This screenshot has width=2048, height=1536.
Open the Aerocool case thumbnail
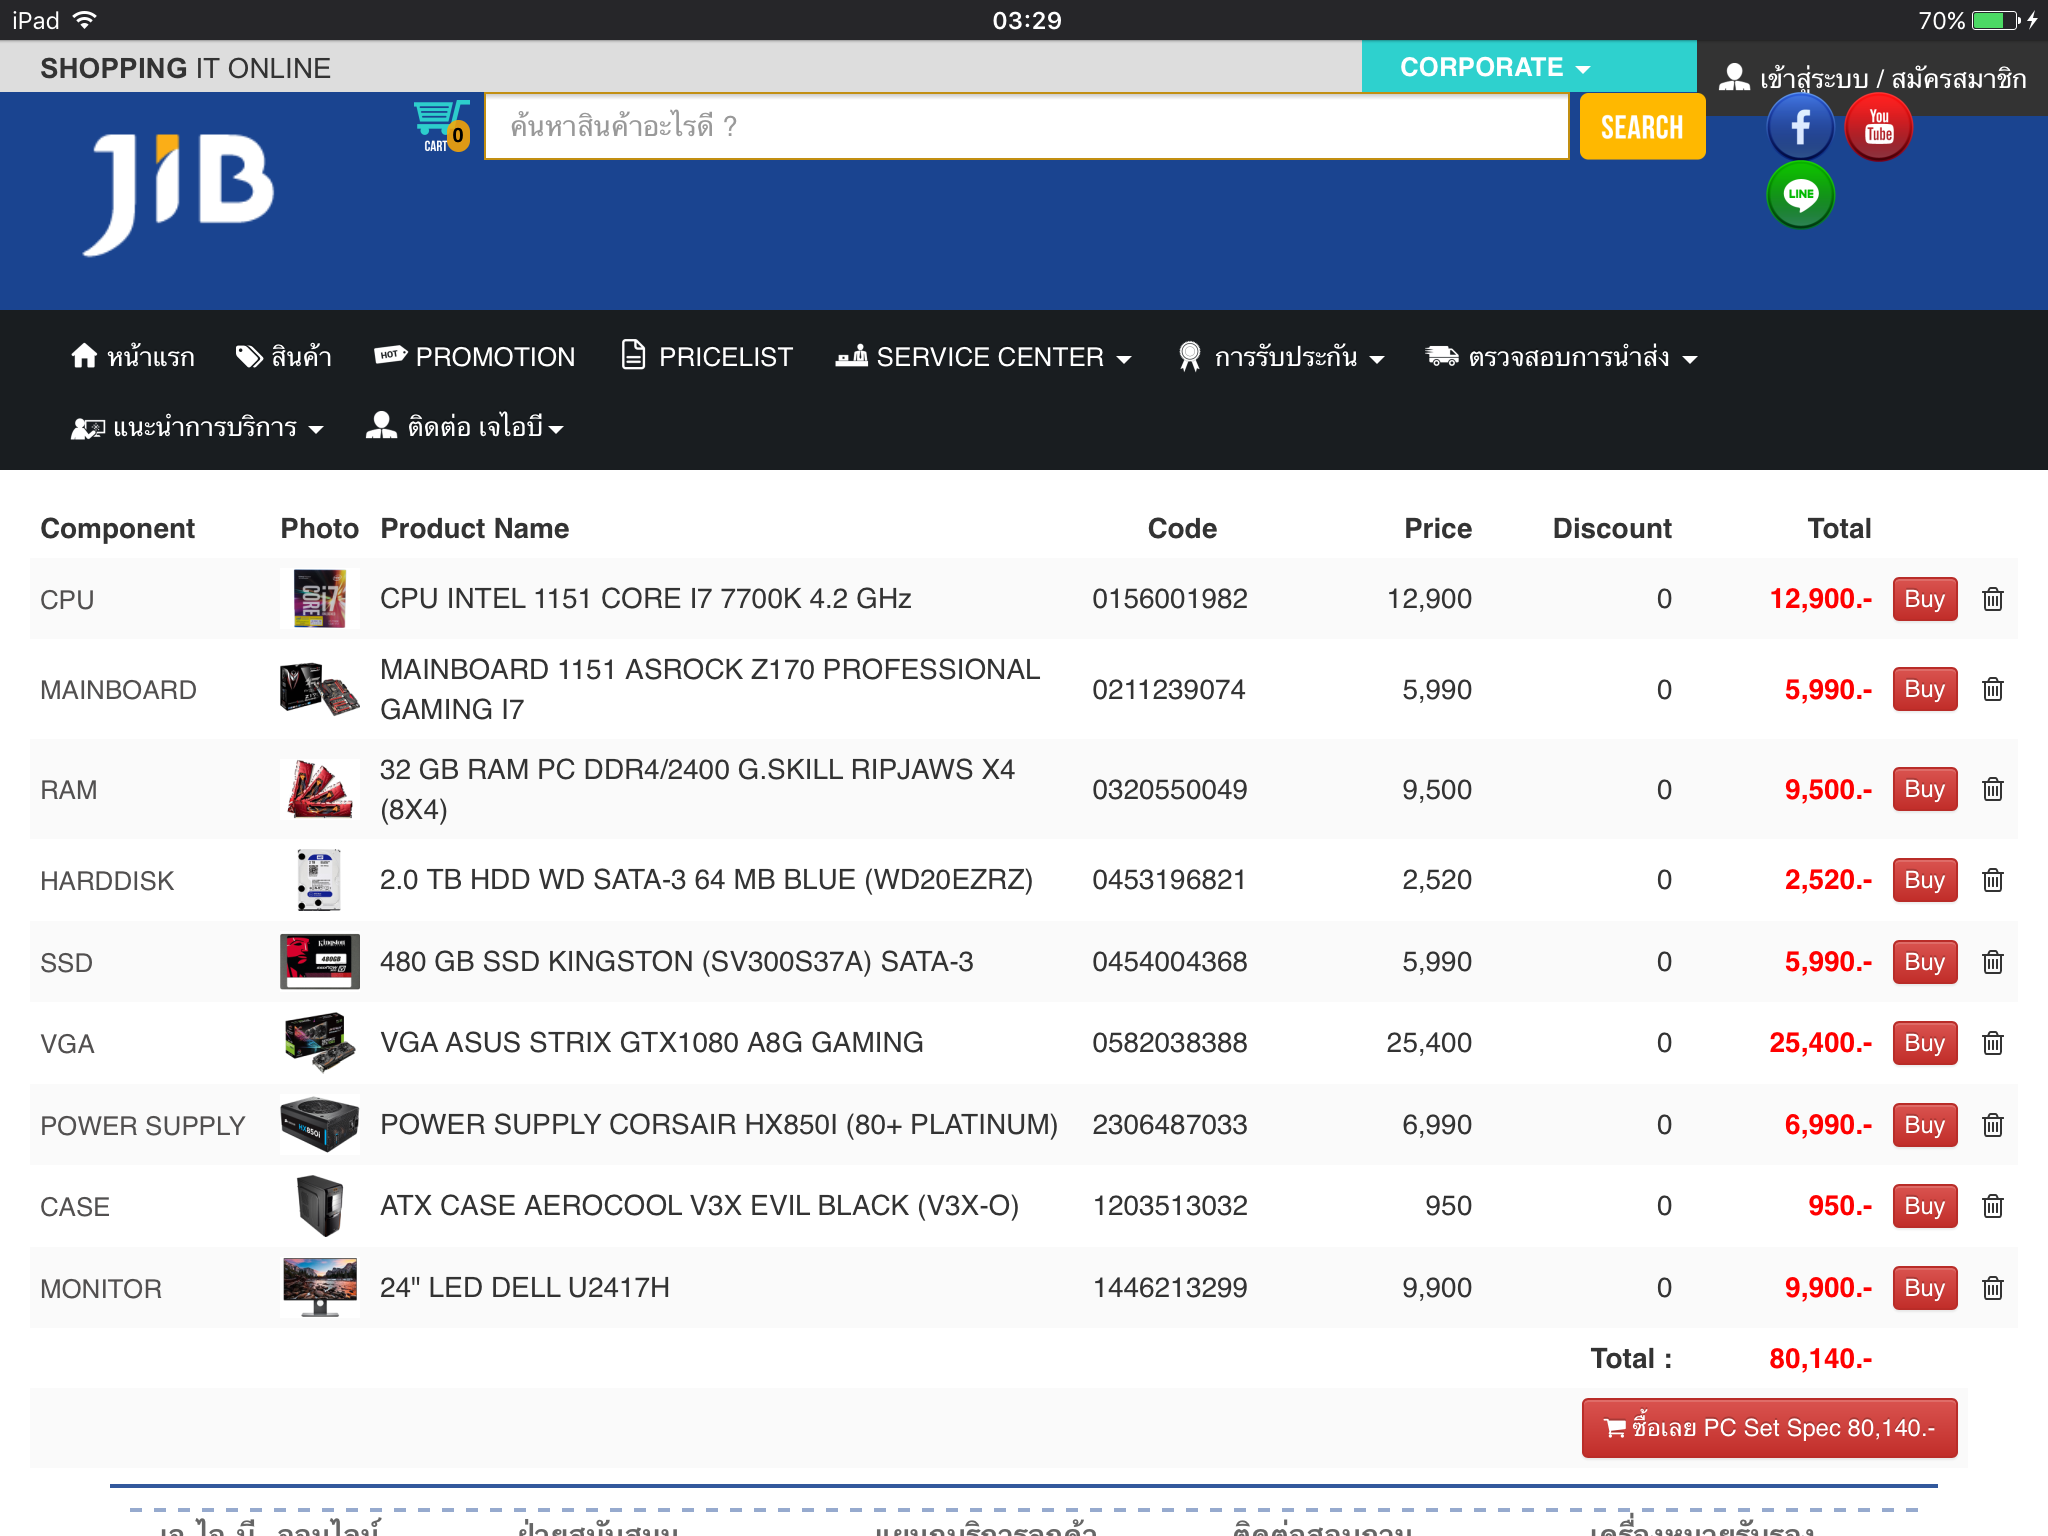tap(320, 1206)
